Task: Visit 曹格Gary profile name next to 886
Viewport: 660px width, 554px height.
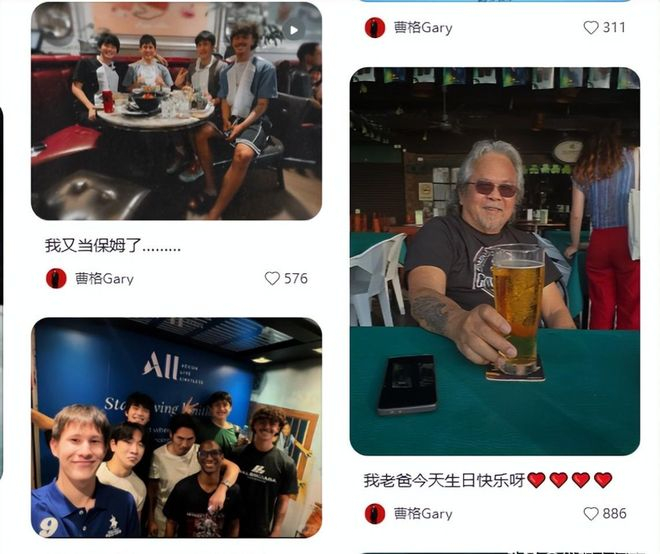Action: pos(423,514)
